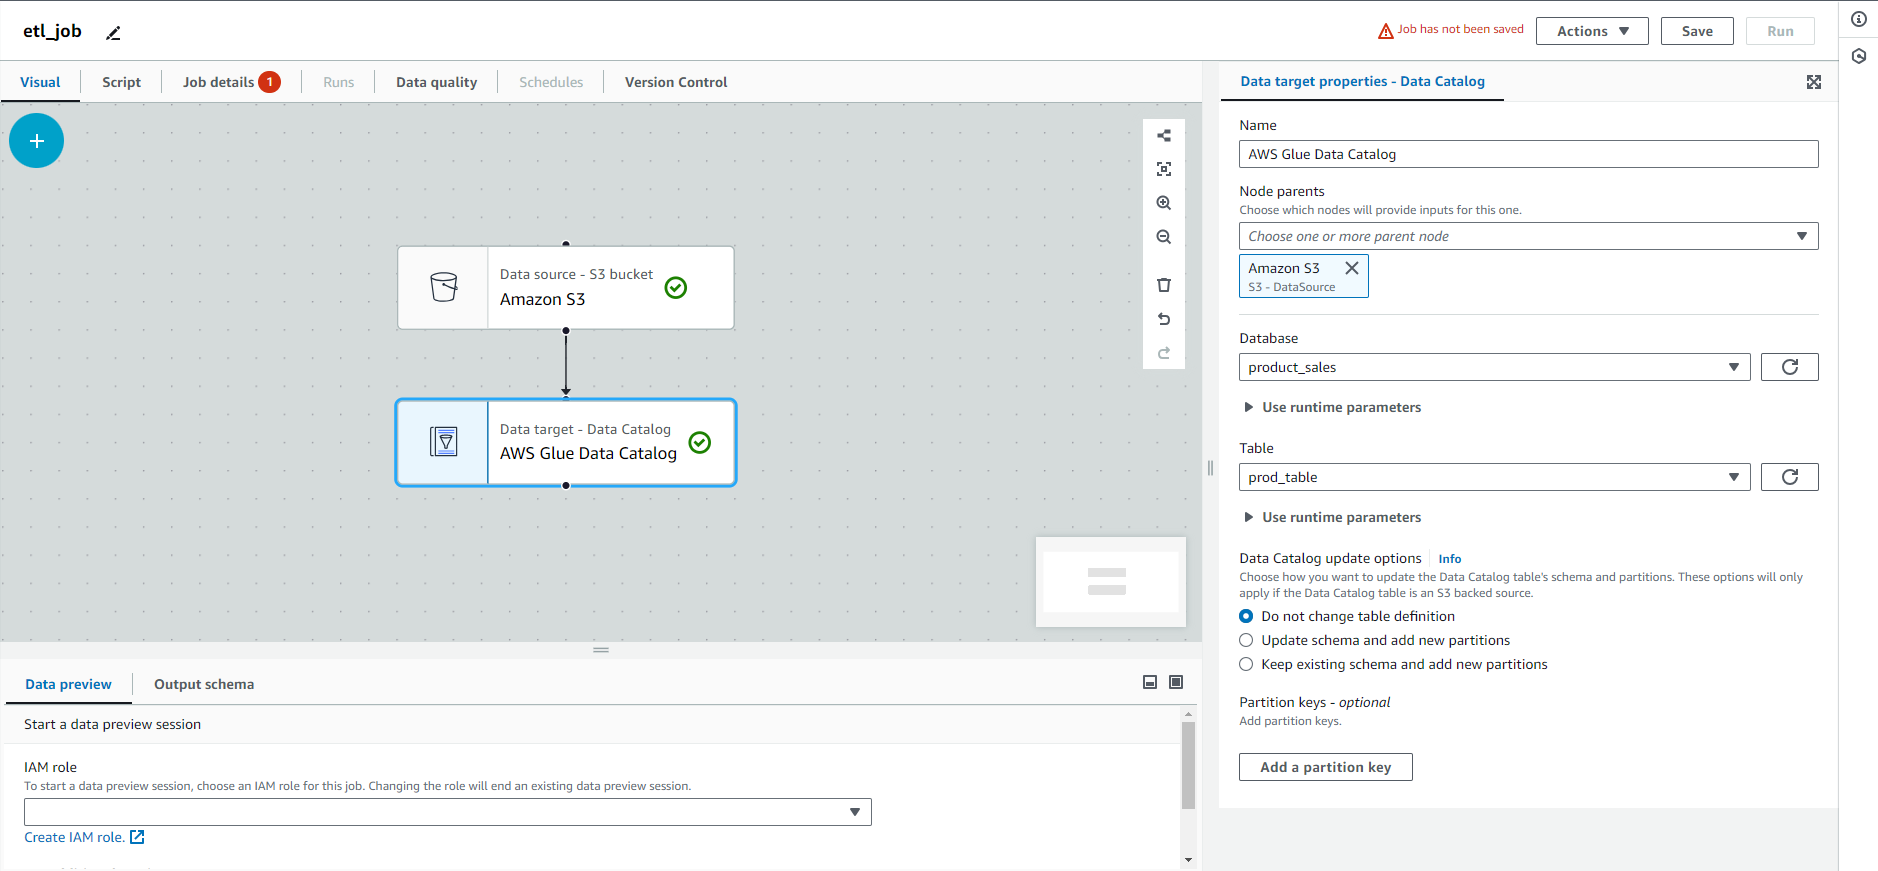The image size is (1878, 871).
Task: Open the hexagon icon in right sidebar
Action: [x=1859, y=56]
